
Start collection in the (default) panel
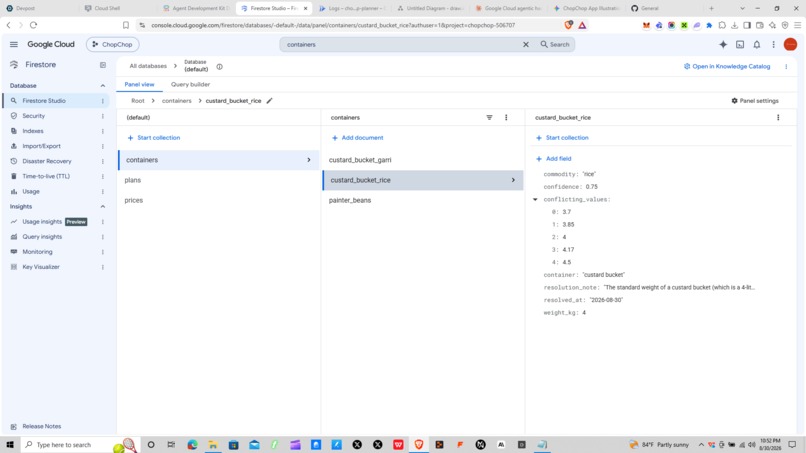tap(154, 138)
